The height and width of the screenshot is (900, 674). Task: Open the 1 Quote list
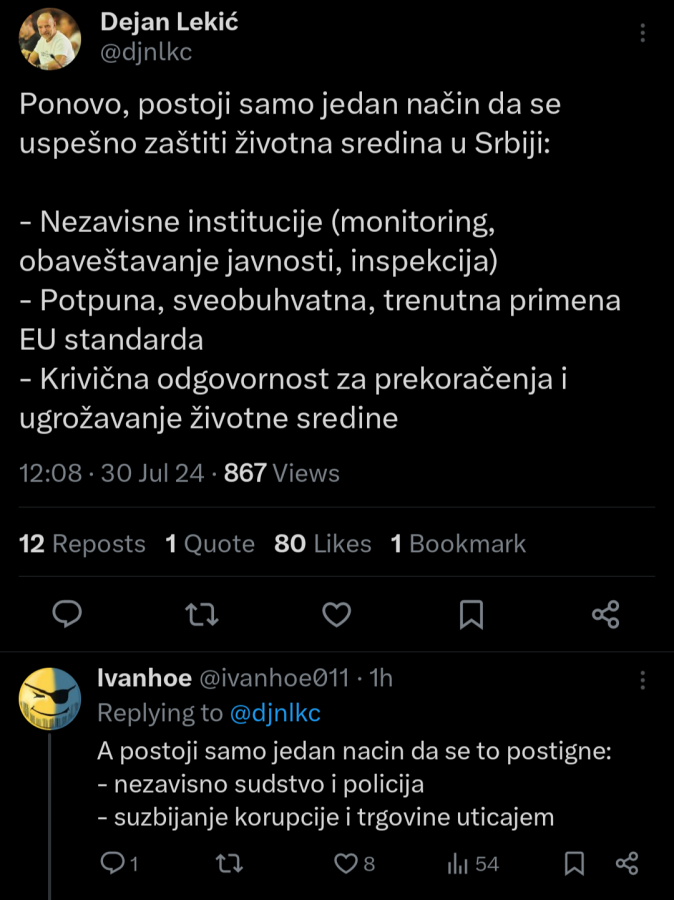coord(210,544)
